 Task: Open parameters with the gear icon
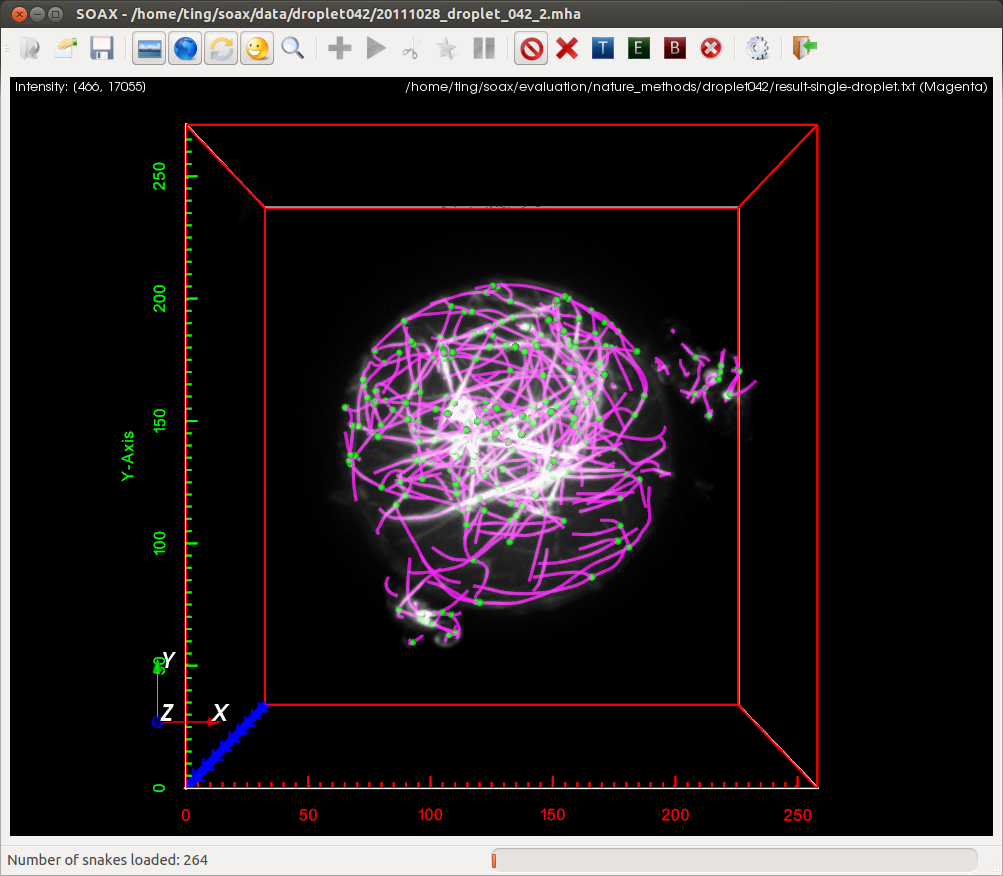(x=758, y=47)
